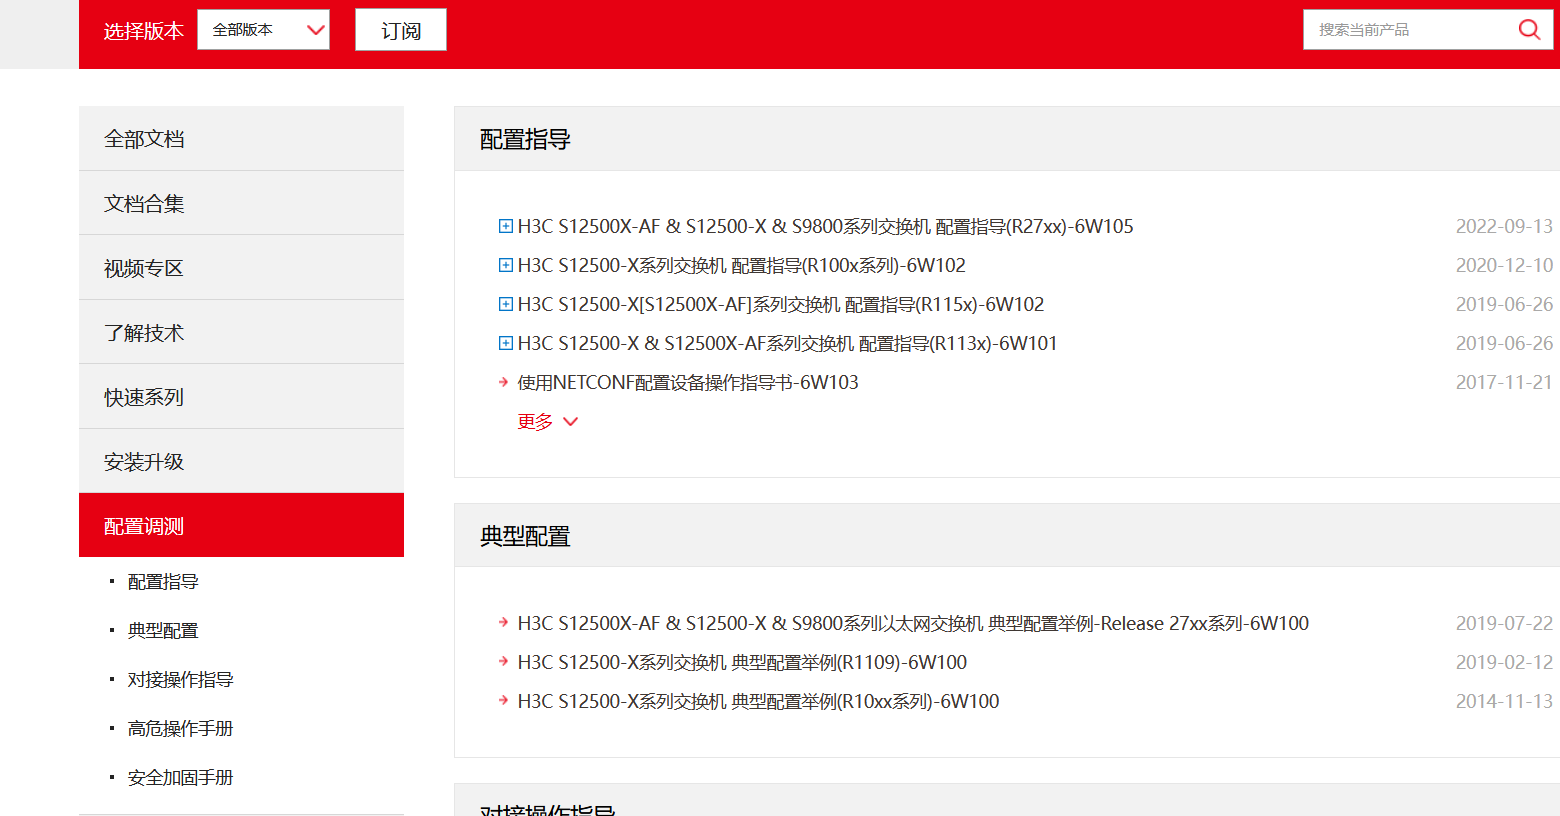Switch to 安装升级 sidebar section
Image resolution: width=1560 pixels, height=816 pixels.
coord(241,461)
